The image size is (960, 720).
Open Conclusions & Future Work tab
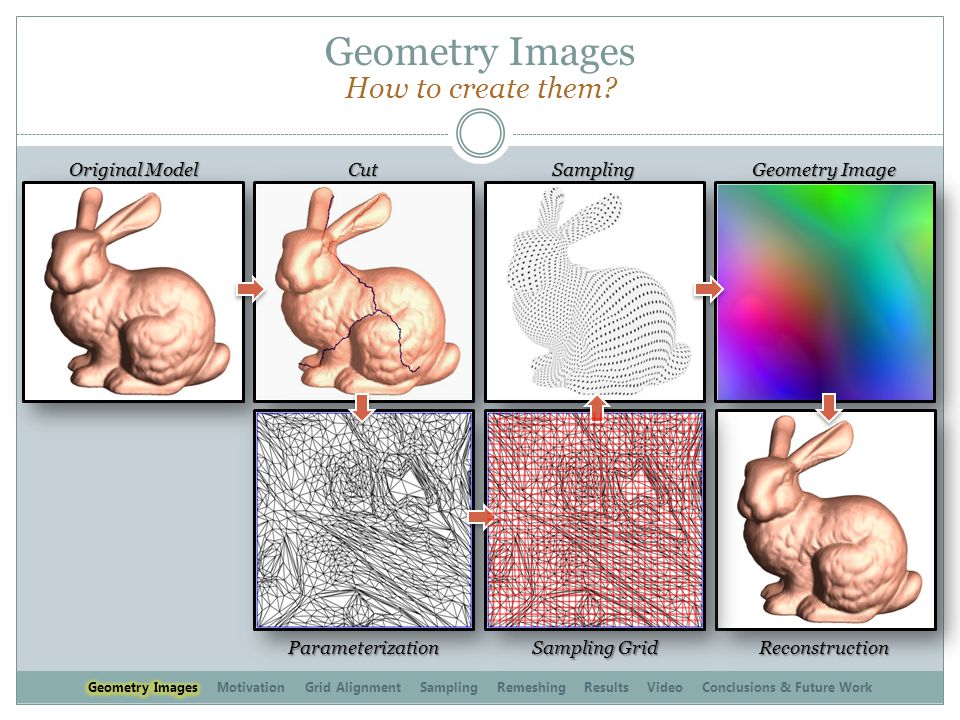pyautogui.click(x=787, y=688)
